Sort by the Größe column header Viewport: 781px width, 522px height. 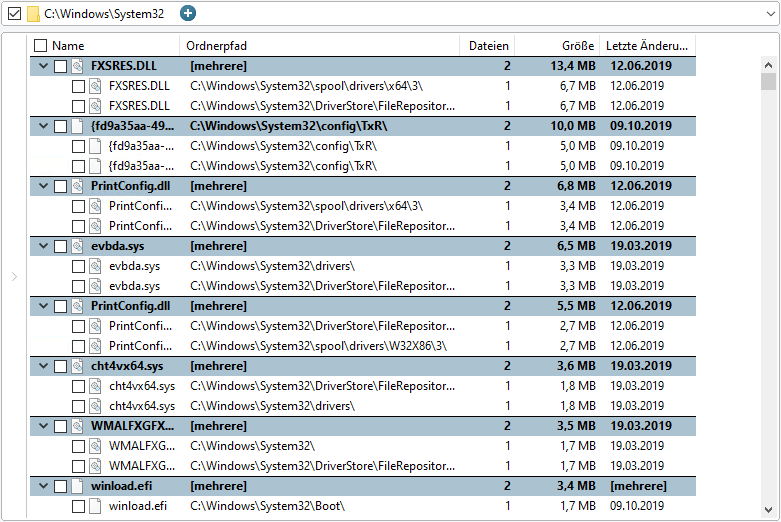[578, 46]
